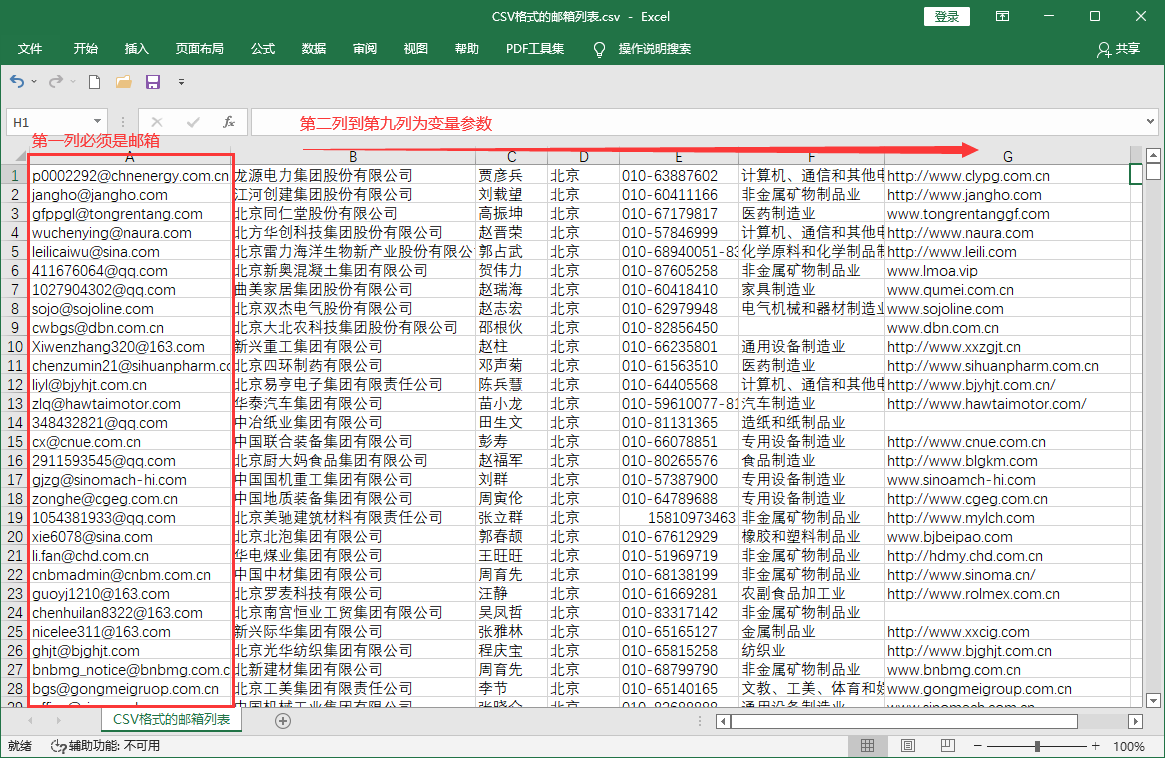Click the Ribbon Display Options icon

[1002, 16]
